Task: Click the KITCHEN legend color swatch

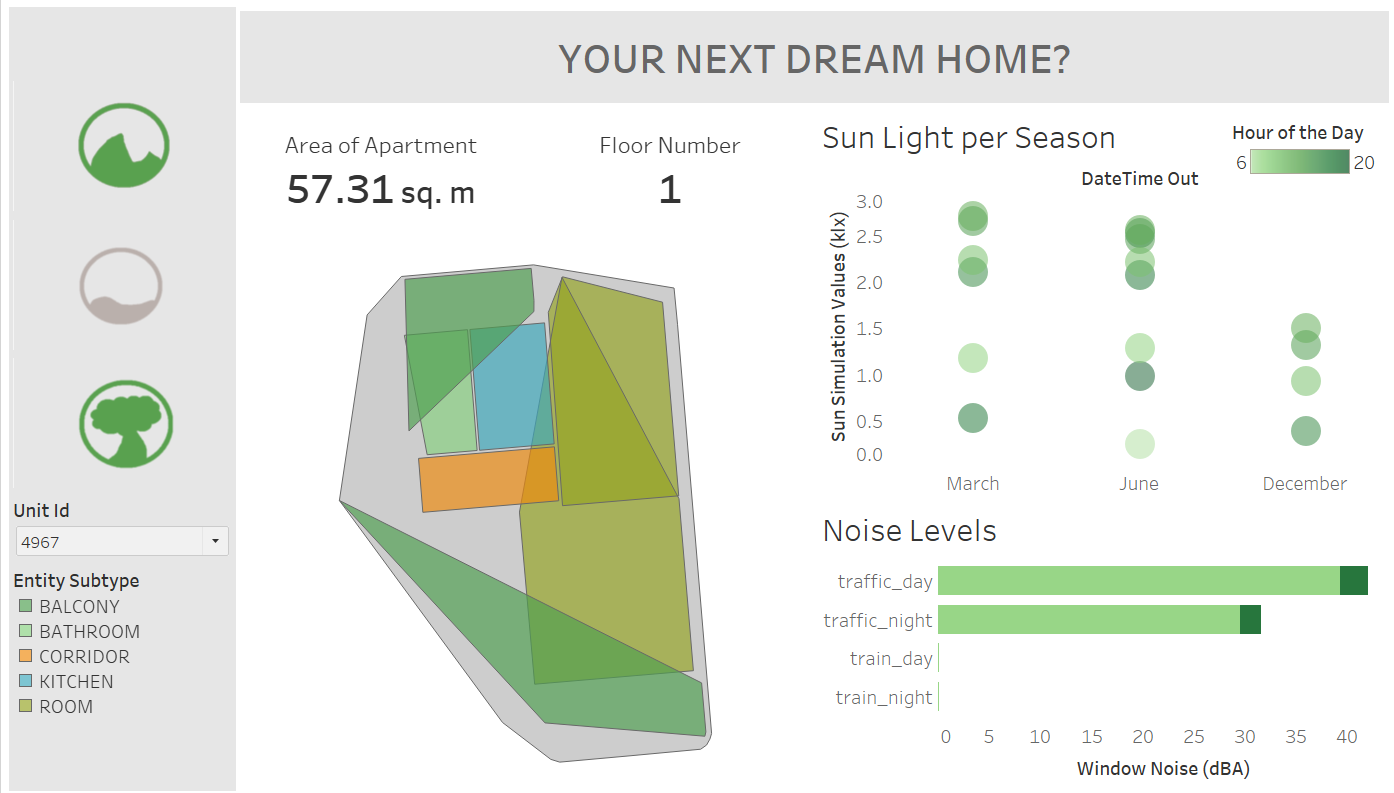Action: point(27,681)
